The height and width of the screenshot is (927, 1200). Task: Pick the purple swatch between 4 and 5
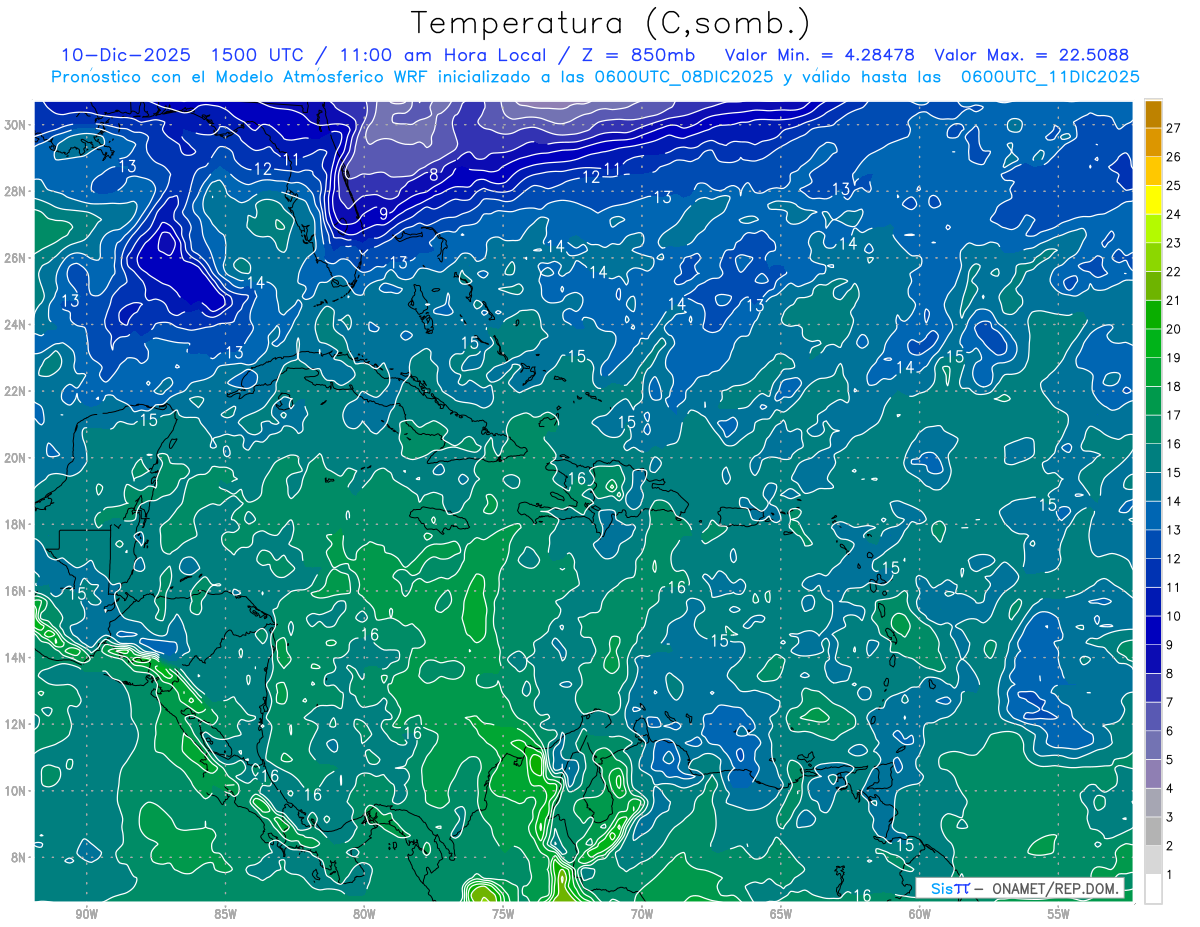point(1153,774)
